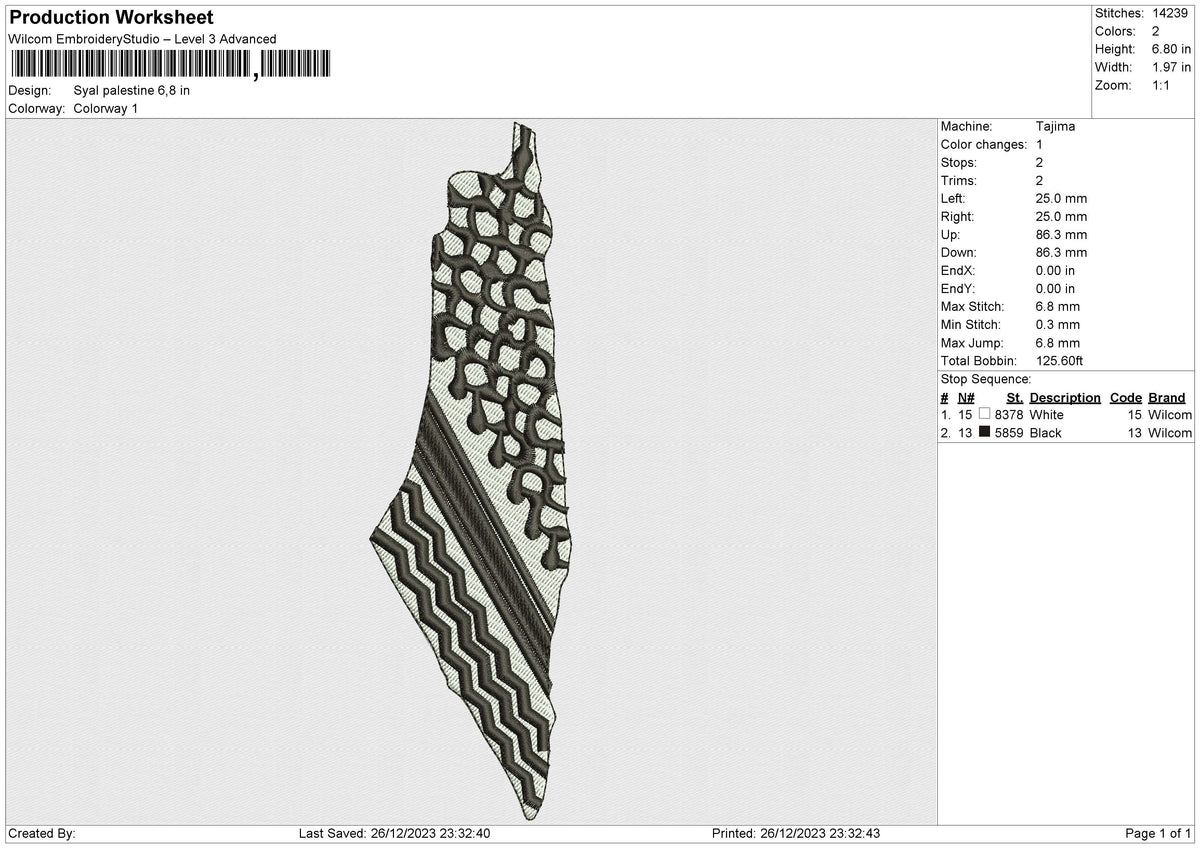The image size is (1200, 848).
Task: Click the Printed timestamp in footer
Action: pos(796,833)
